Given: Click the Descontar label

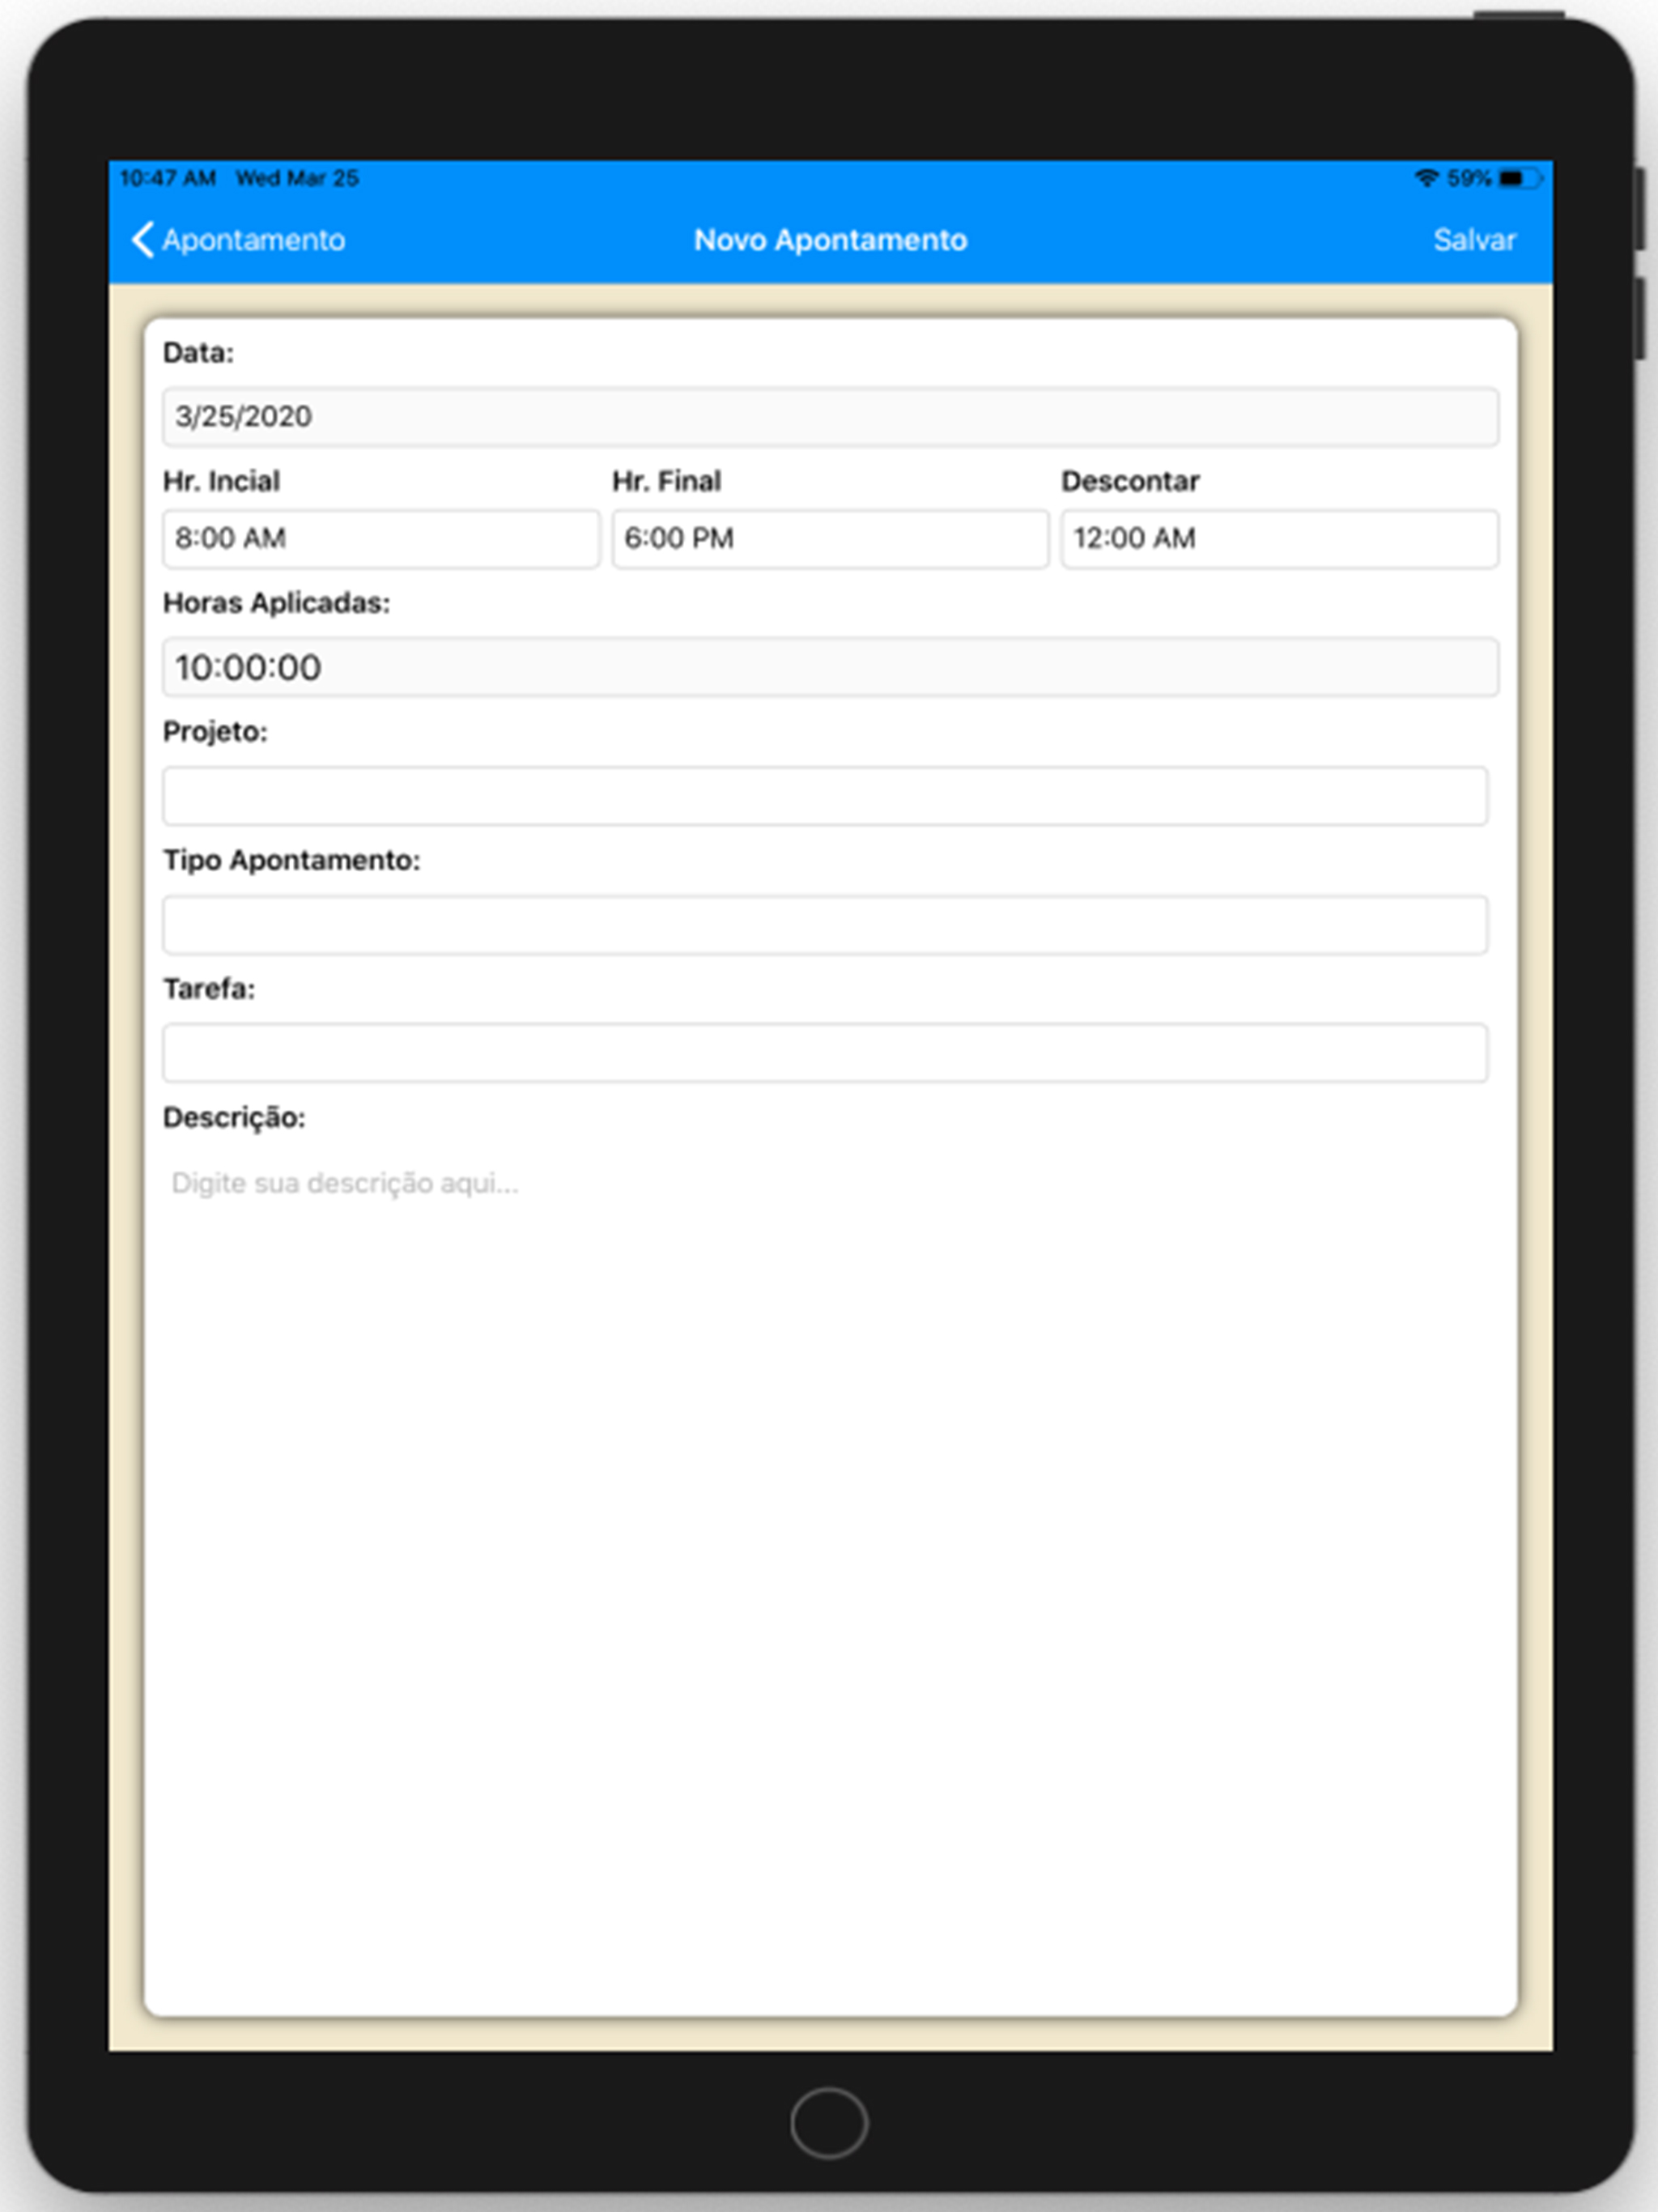Looking at the screenshot, I should coord(1130,481).
